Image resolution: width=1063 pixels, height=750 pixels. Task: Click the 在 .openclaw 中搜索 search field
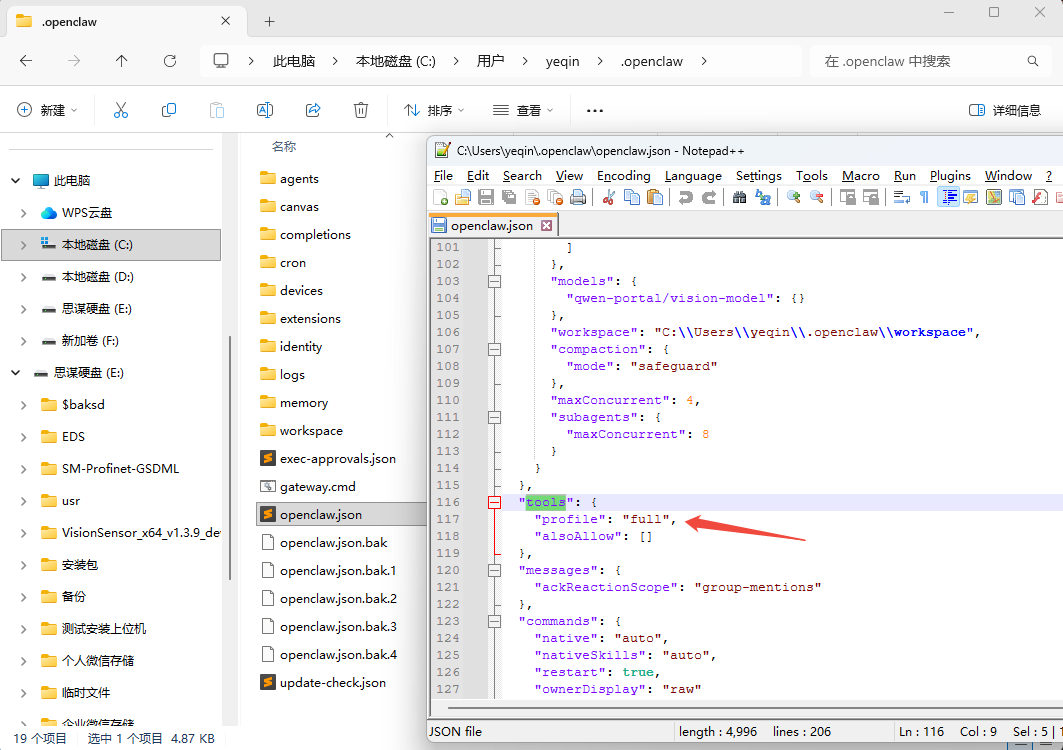coord(931,61)
